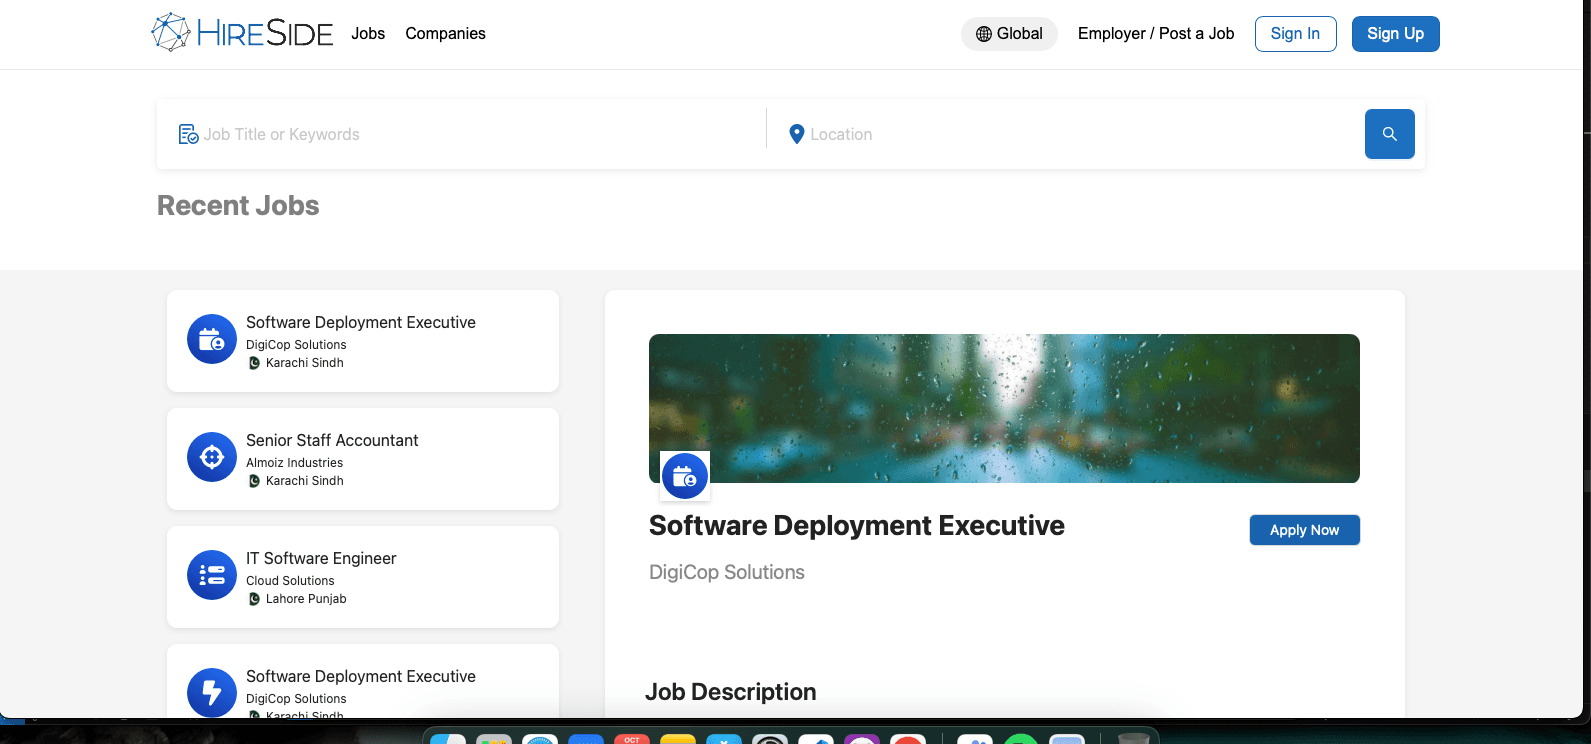Click the blue search magnifier button
This screenshot has height=744, width=1591.
[x=1389, y=134]
